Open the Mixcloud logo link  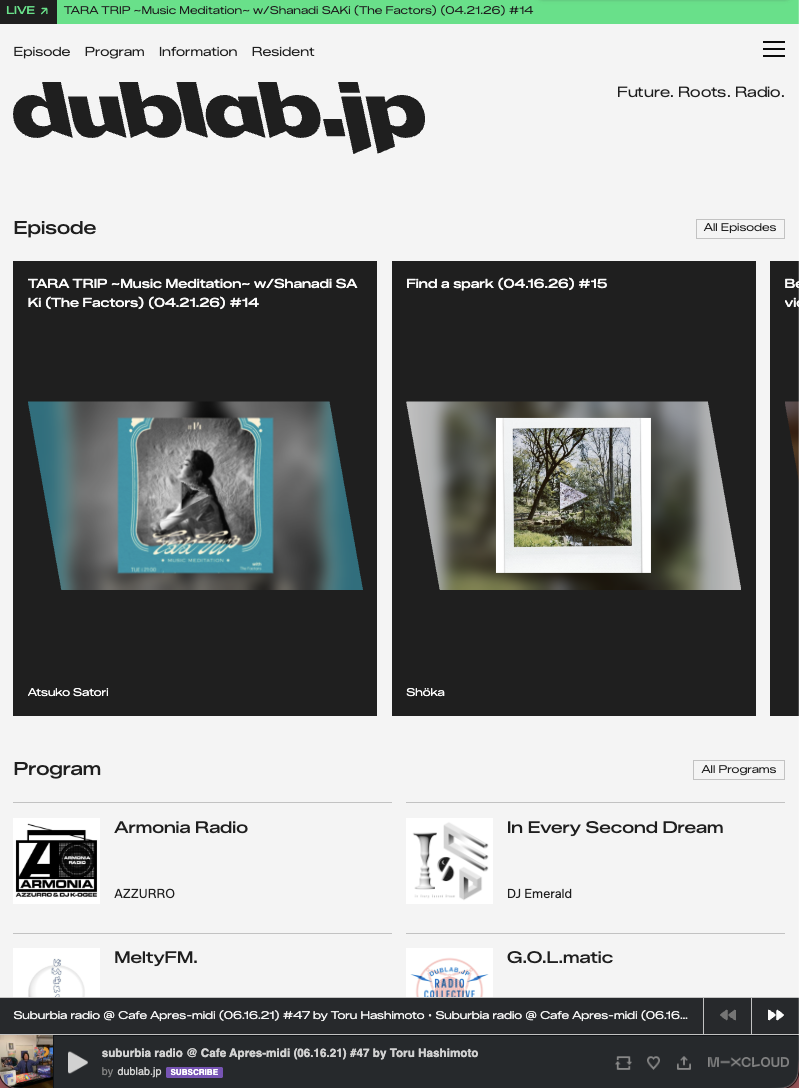pyautogui.click(x=748, y=1062)
